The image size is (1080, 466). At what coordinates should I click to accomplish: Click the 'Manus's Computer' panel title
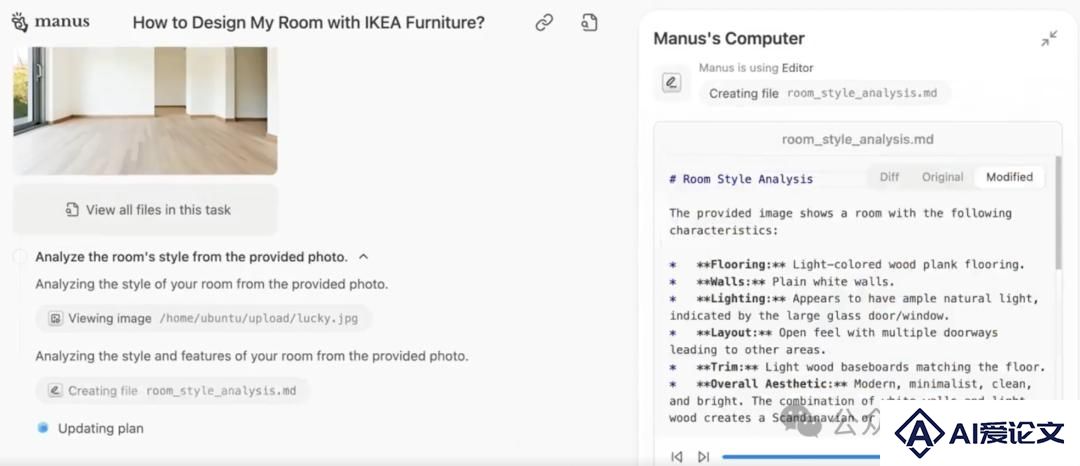(x=729, y=39)
